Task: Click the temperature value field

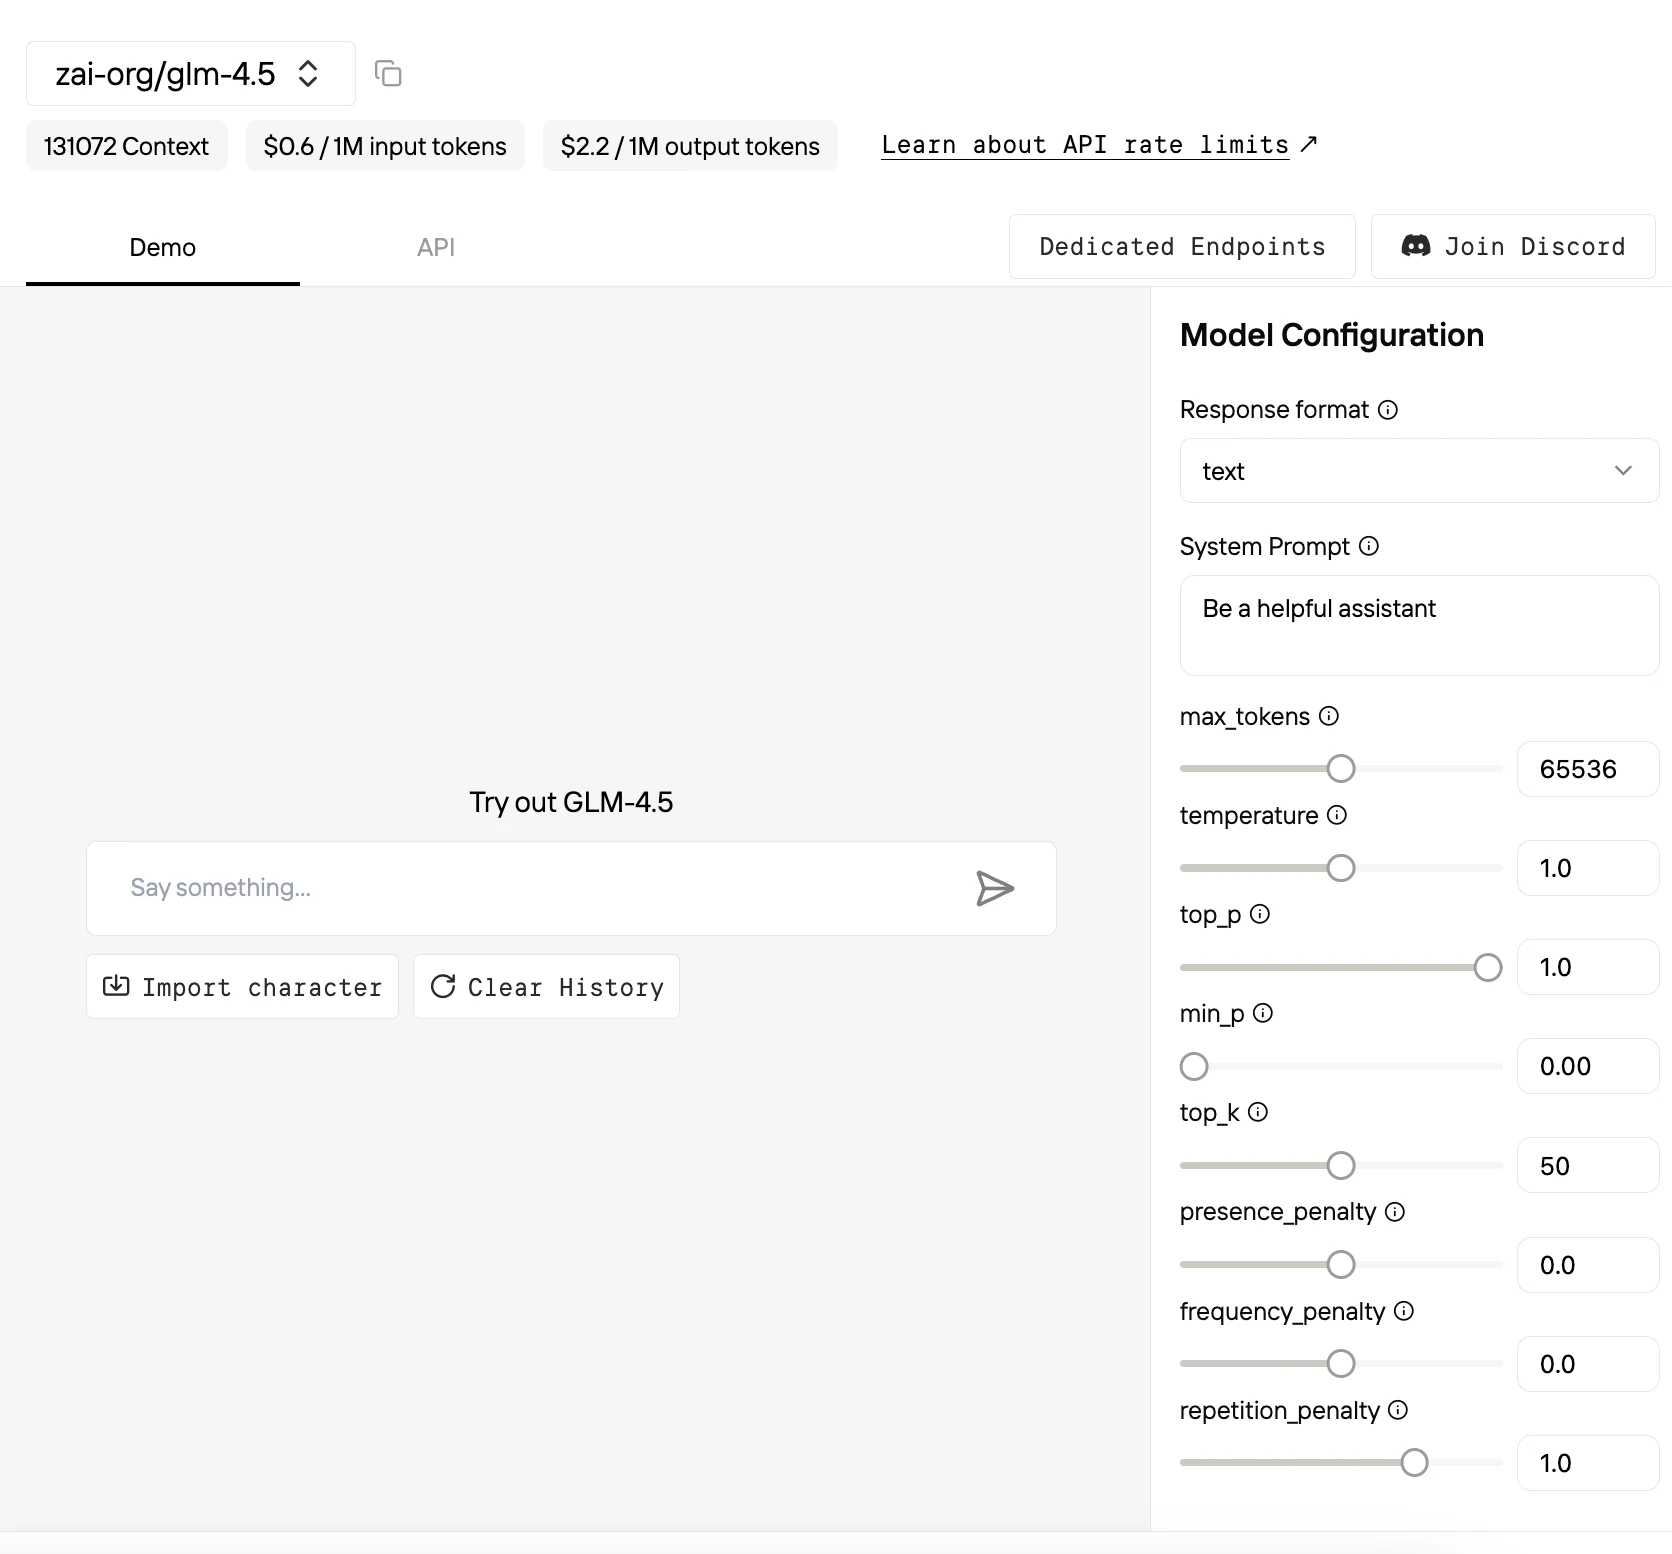Action: coord(1588,868)
